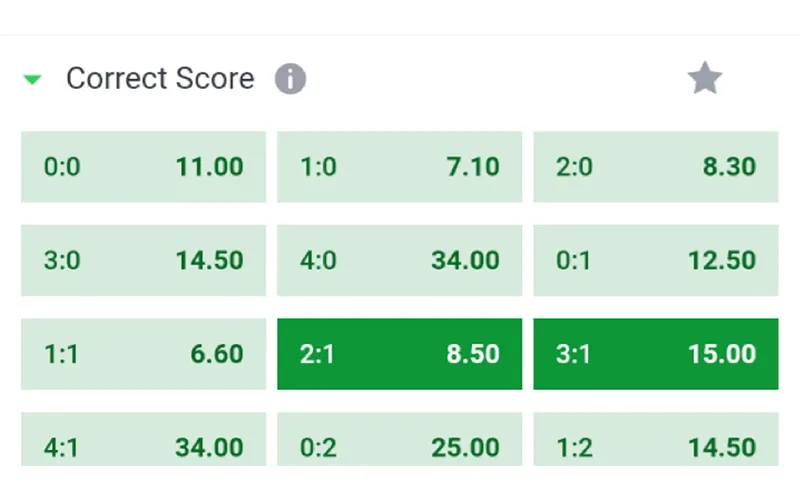
Task: Favorite the Correct Score market with star
Action: 705,78
